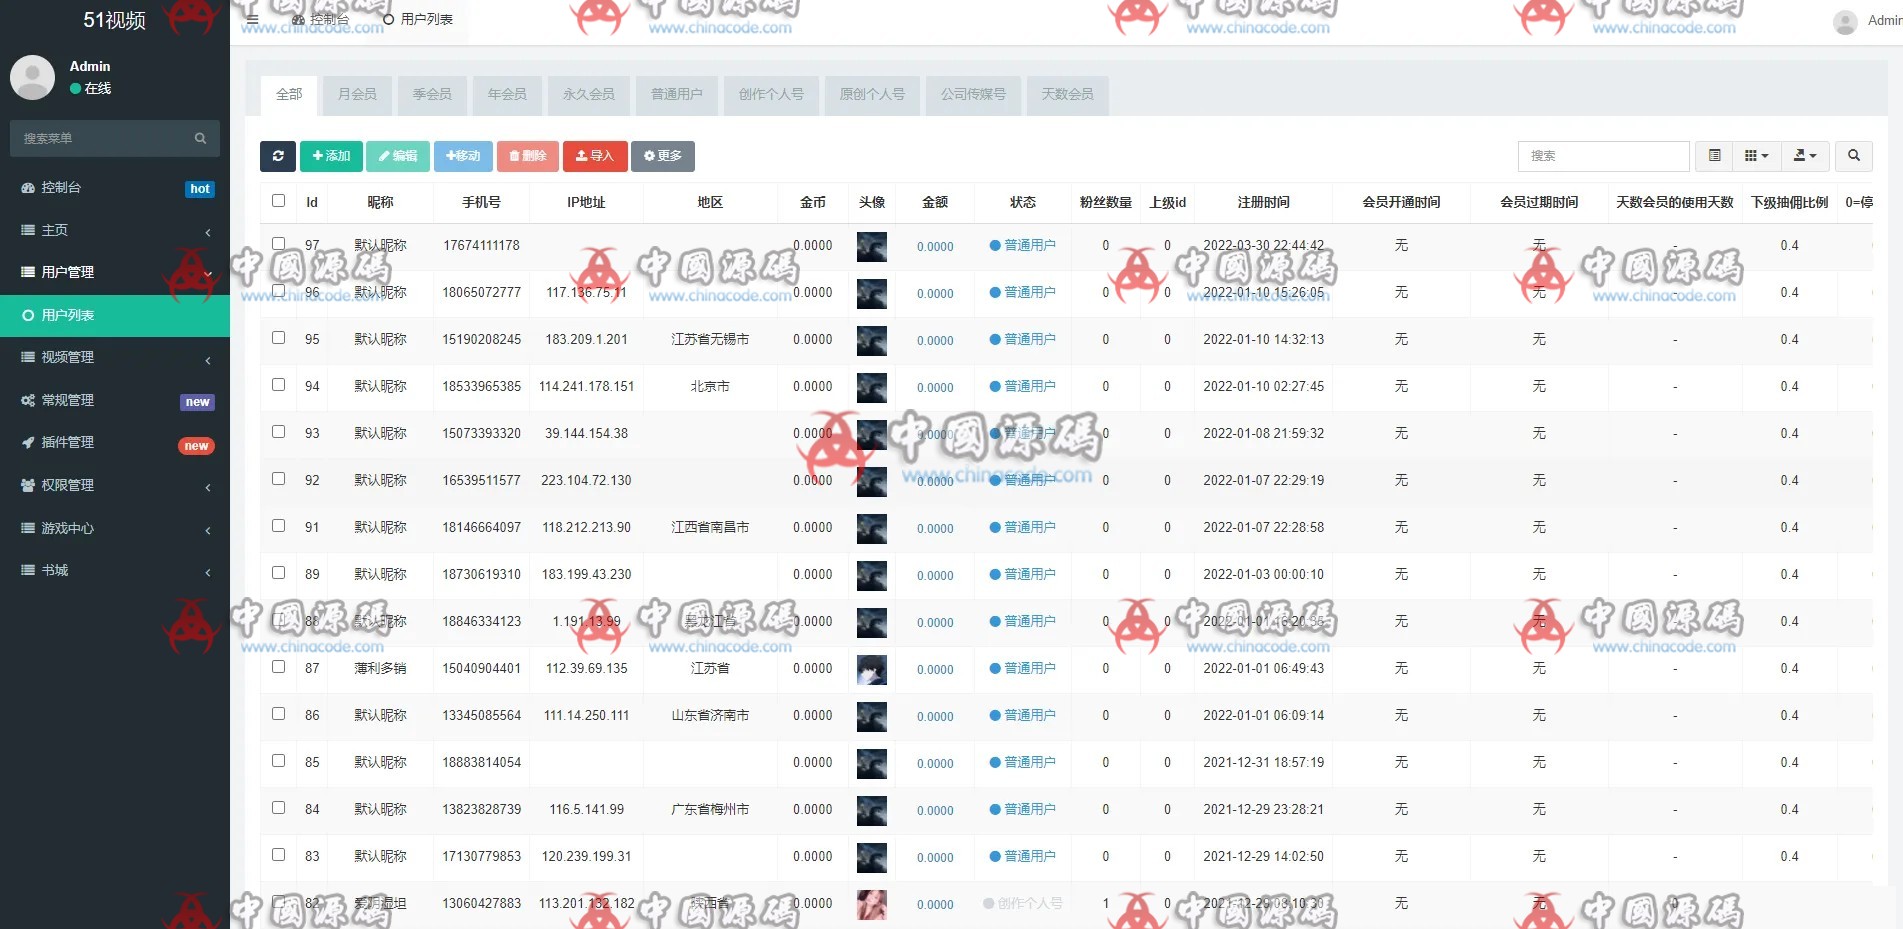Click the sidebar menu search magnifier icon
Screen dimensions: 1903x929
200,138
